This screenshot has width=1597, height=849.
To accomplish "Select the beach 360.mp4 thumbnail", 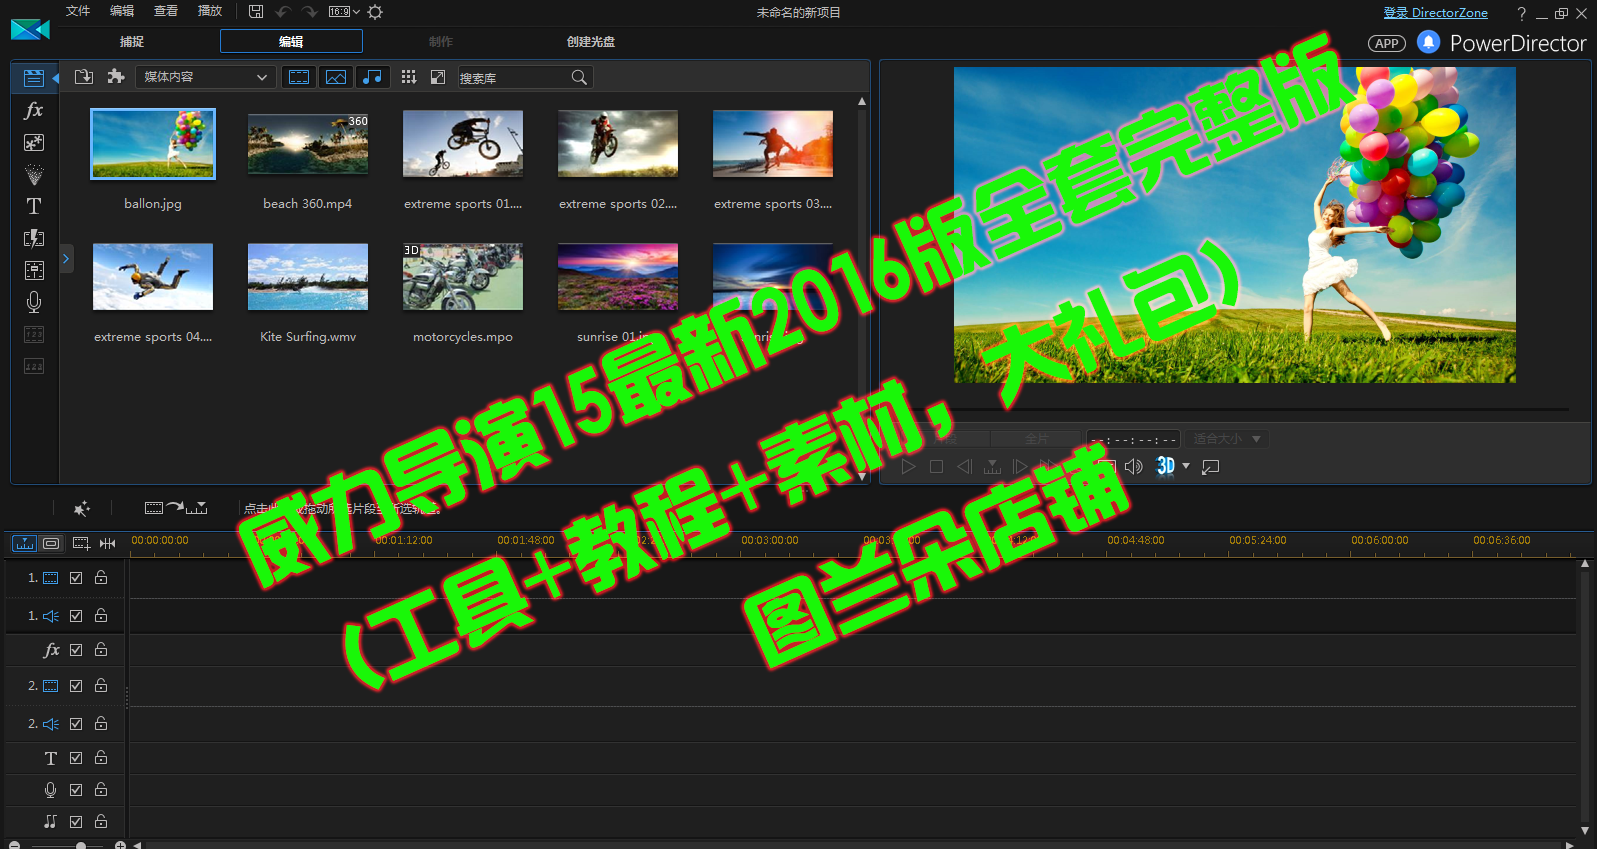I will [308, 144].
